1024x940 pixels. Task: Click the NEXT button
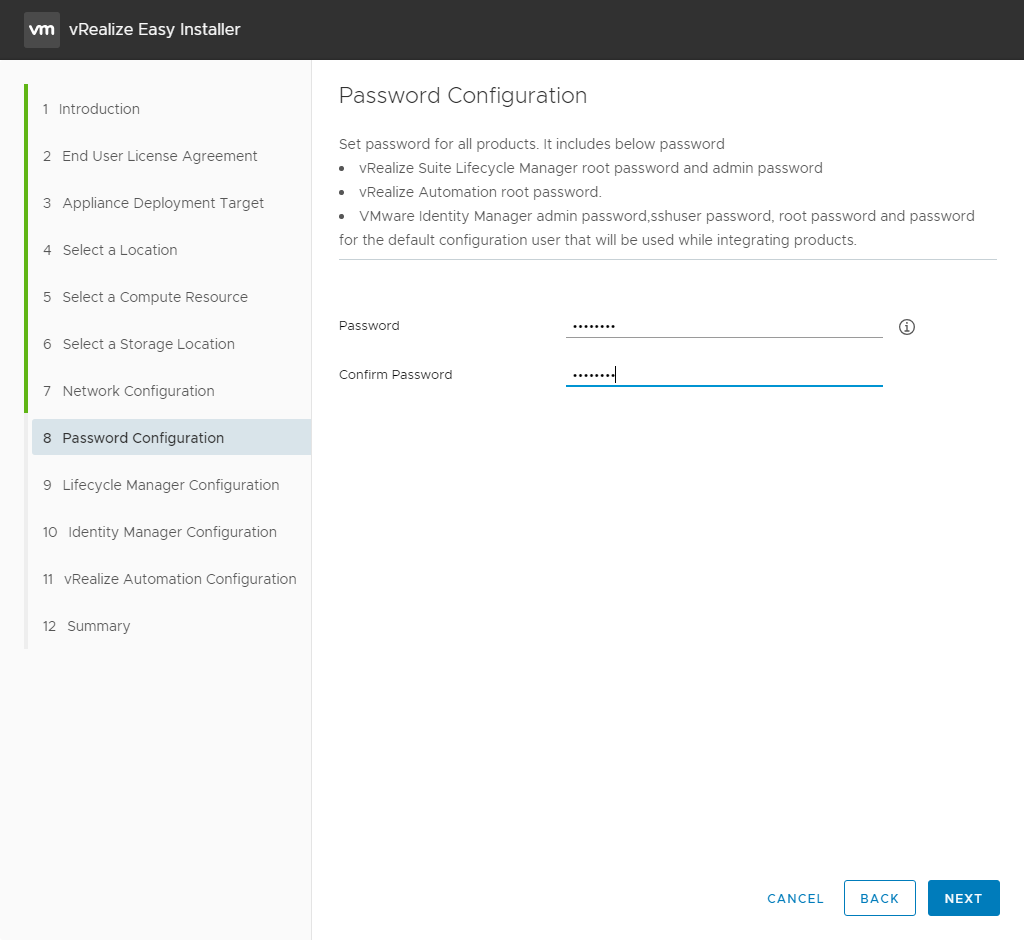[963, 898]
